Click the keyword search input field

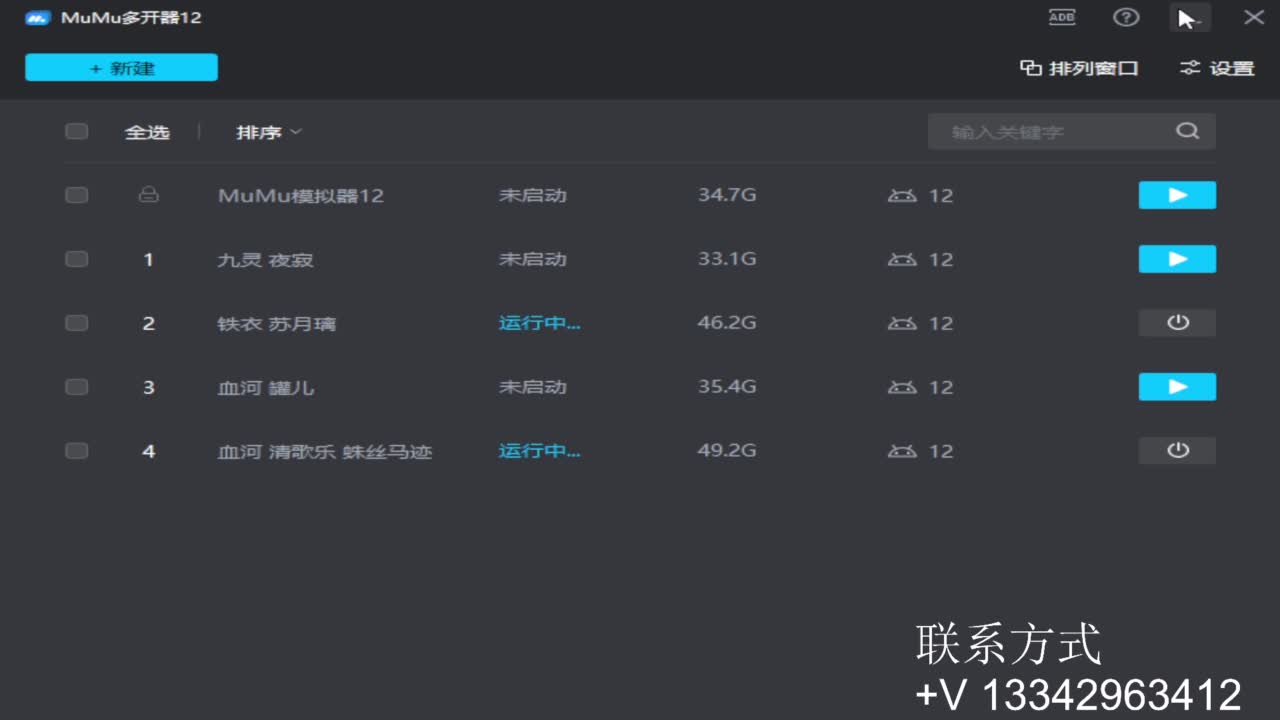(1050, 130)
